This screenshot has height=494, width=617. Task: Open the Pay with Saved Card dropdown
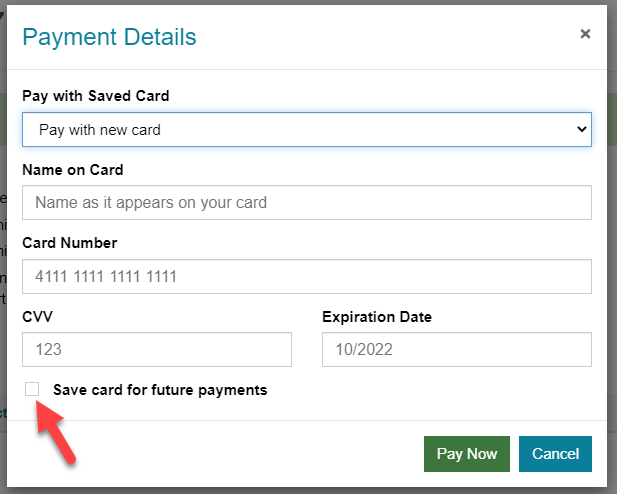tap(307, 130)
